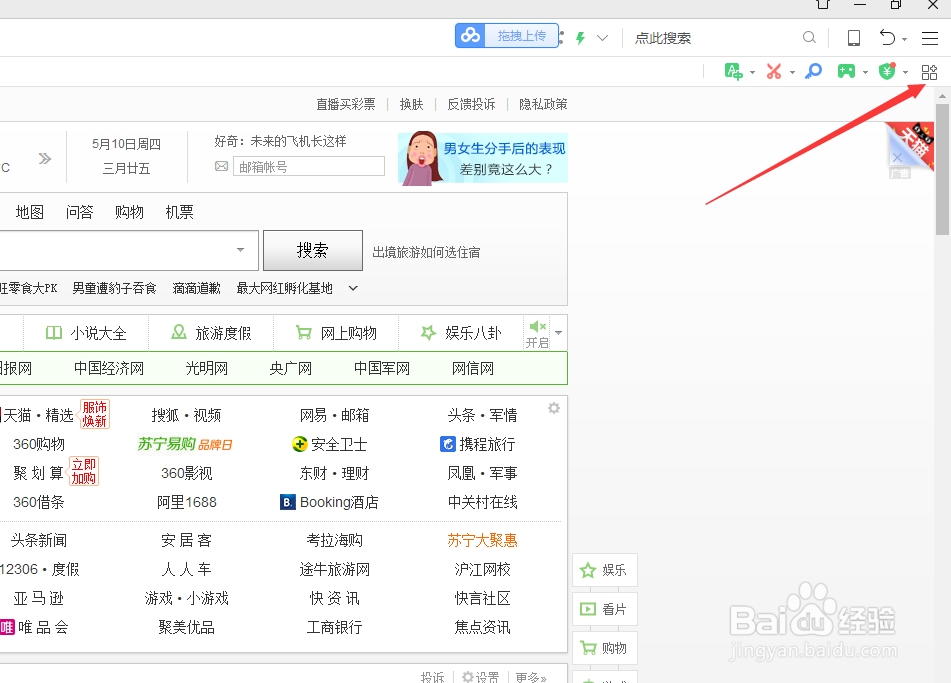Screen dimensions: 951x683
Task: Open the 网上购物 tab with cart icon
Action: (336, 333)
